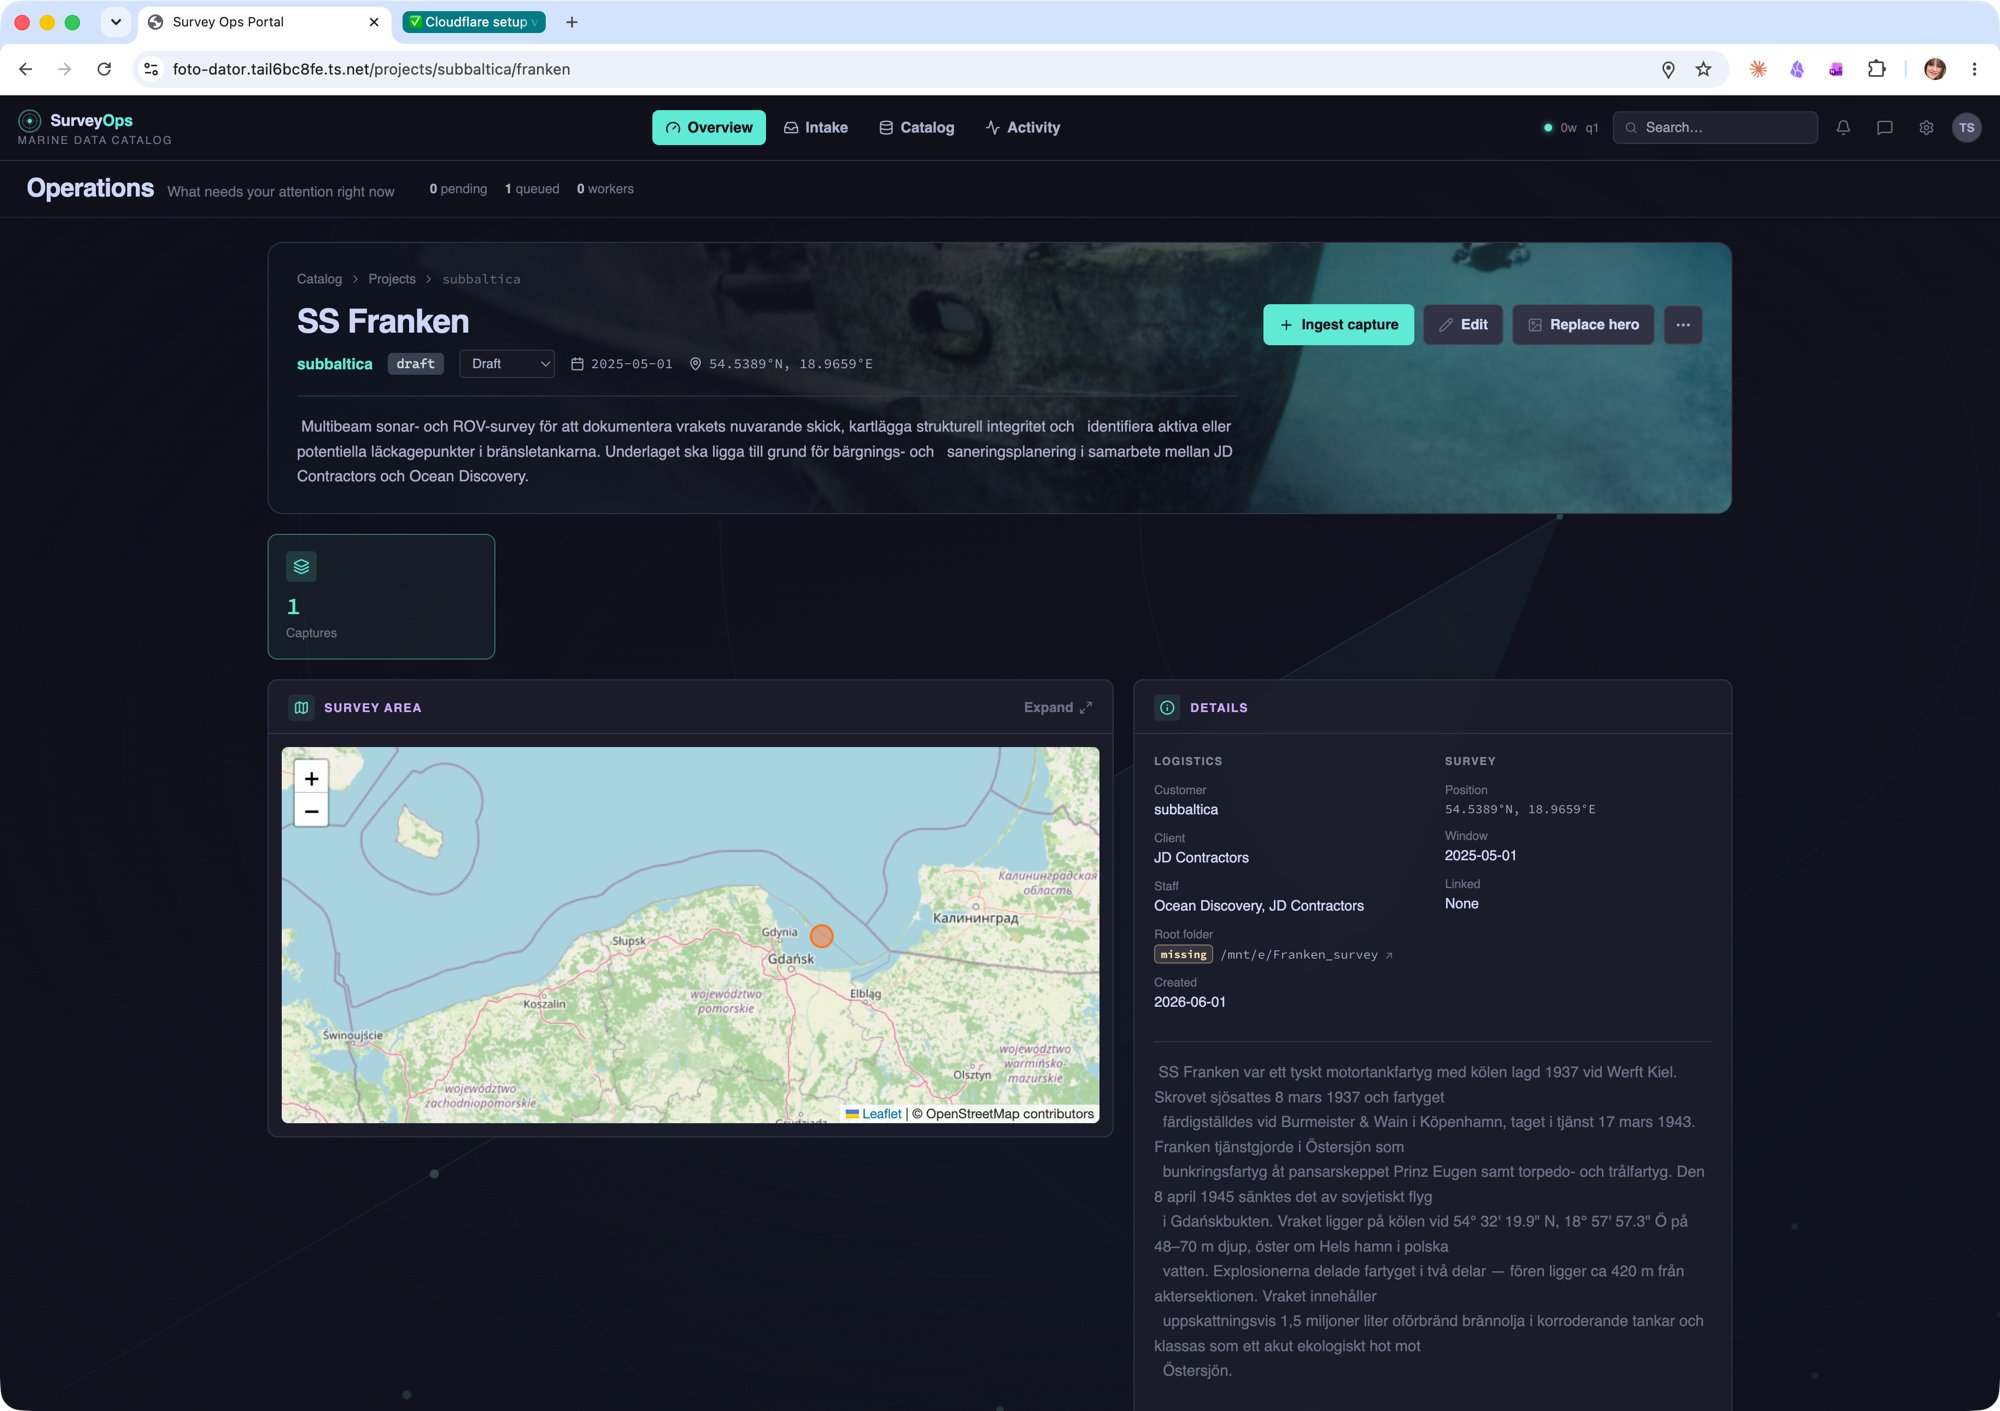Viewport: 2000px width, 1411px height.
Task: Reload the current page
Action: [104, 69]
